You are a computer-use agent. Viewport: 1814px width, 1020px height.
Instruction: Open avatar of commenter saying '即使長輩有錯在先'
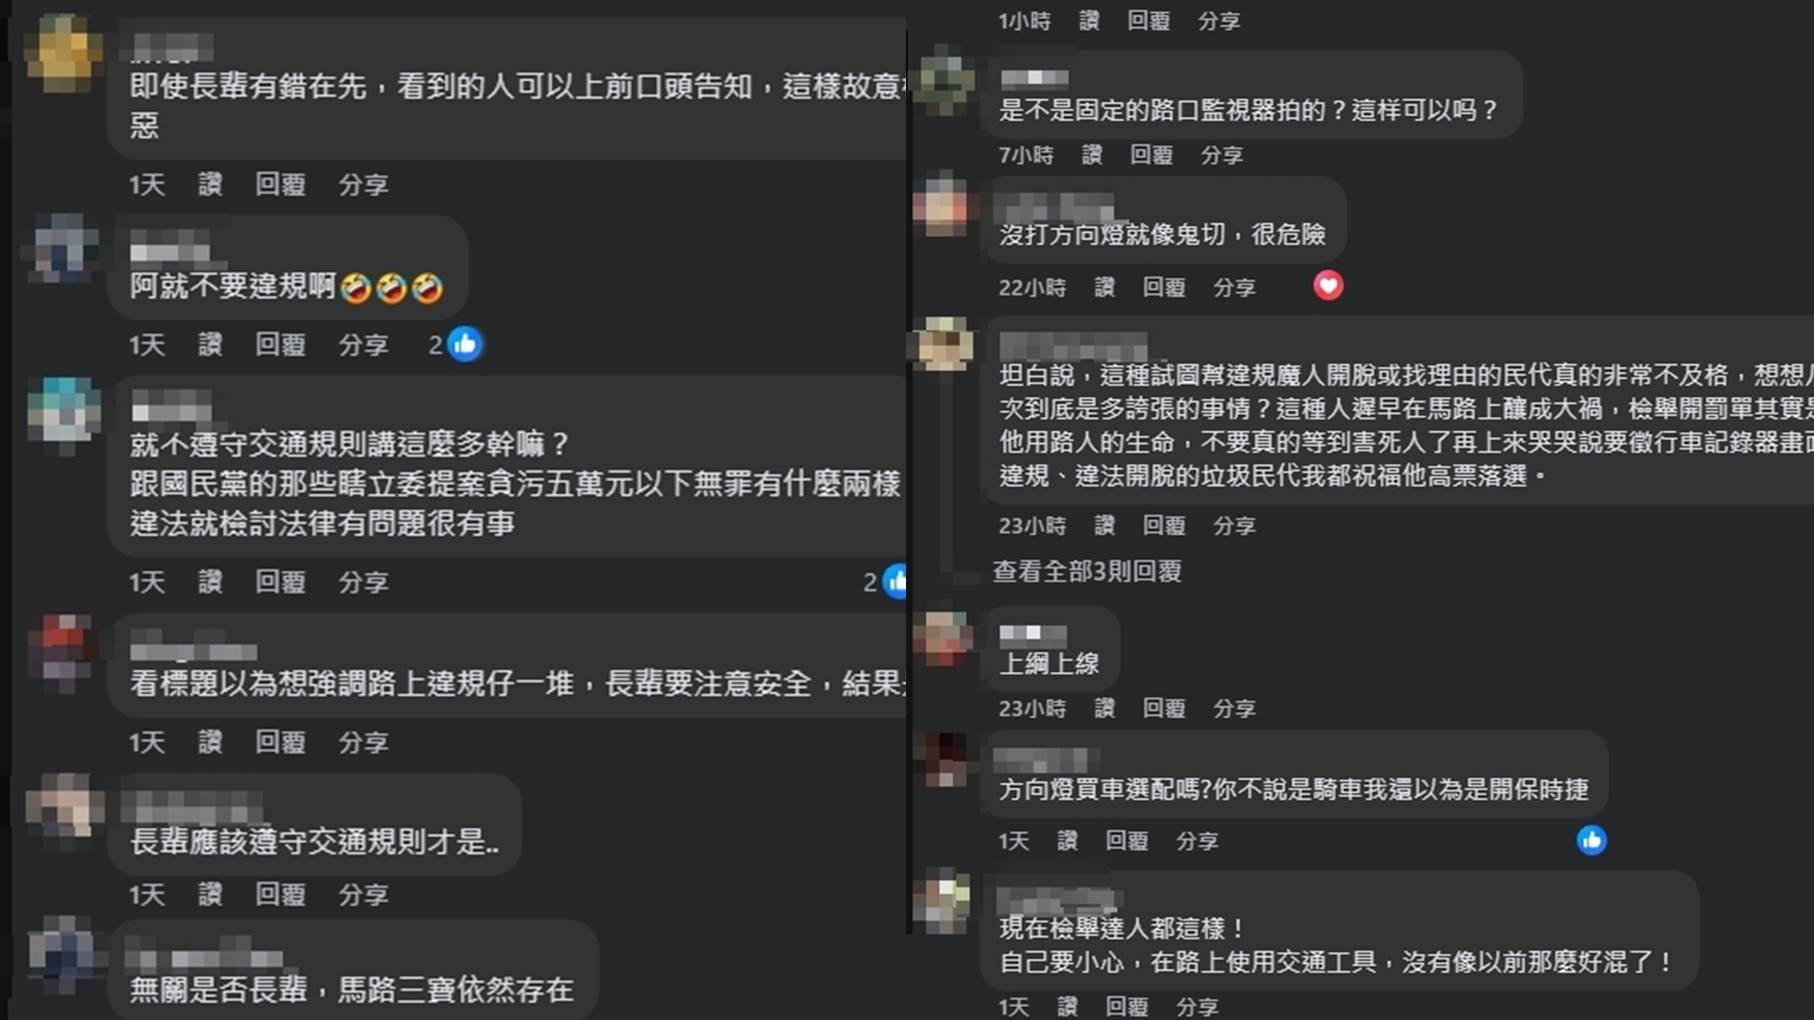(62, 52)
